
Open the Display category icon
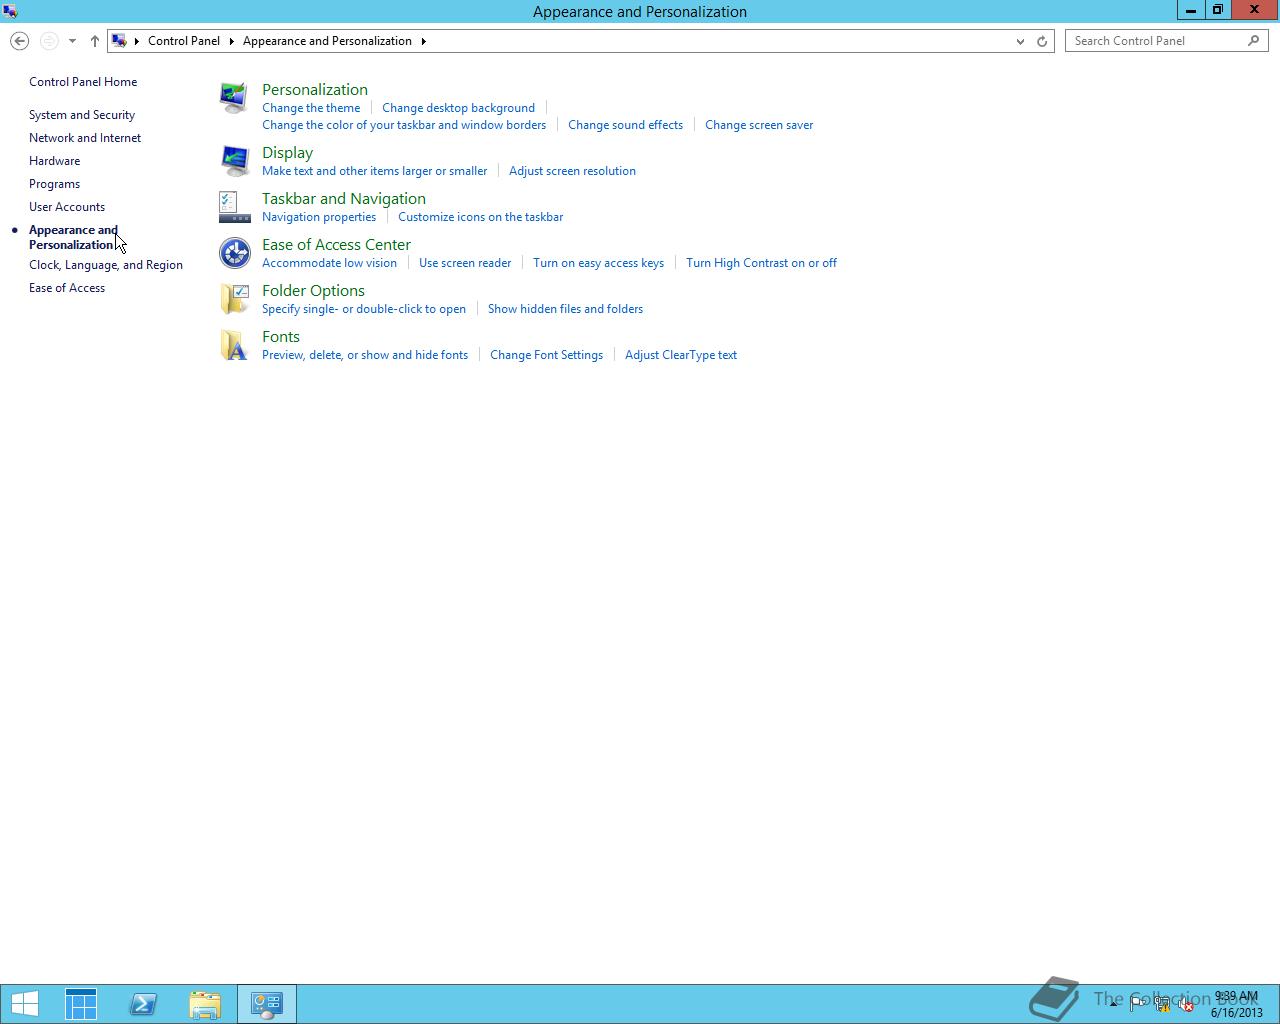coord(234,160)
